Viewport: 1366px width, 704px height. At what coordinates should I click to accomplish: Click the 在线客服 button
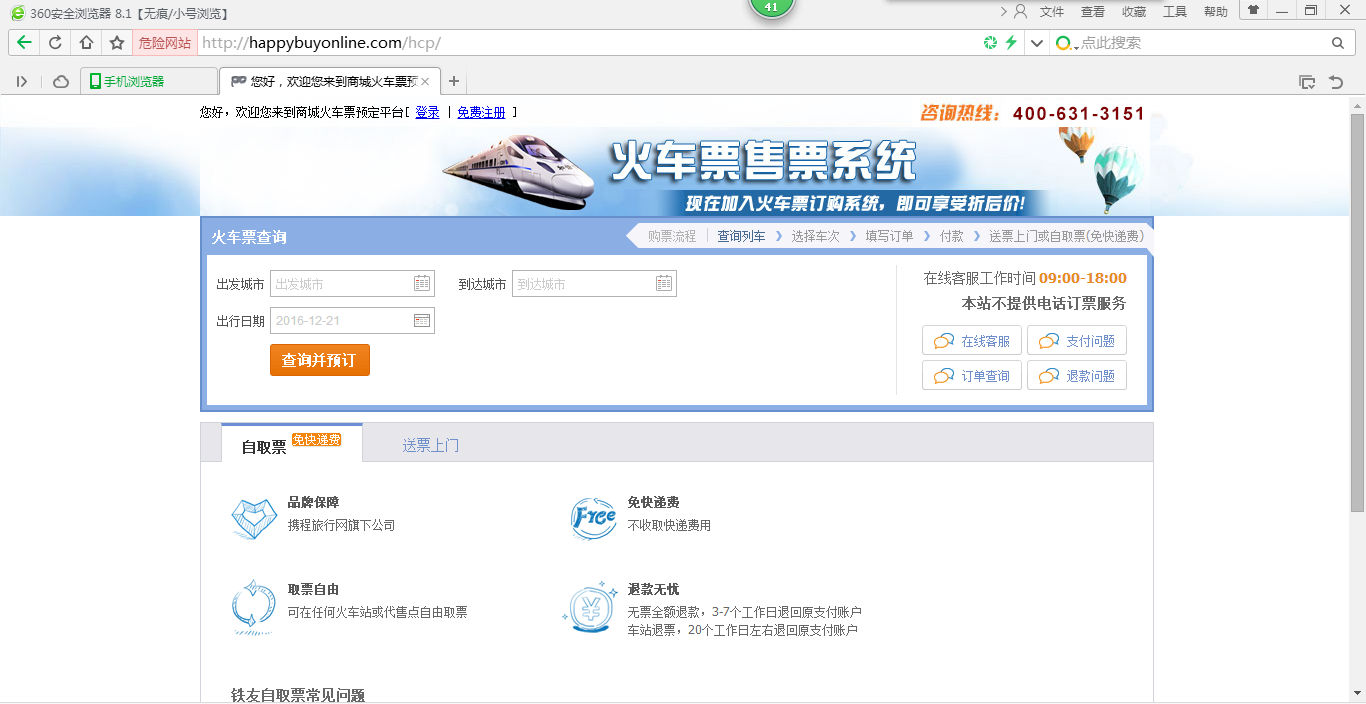(972, 341)
